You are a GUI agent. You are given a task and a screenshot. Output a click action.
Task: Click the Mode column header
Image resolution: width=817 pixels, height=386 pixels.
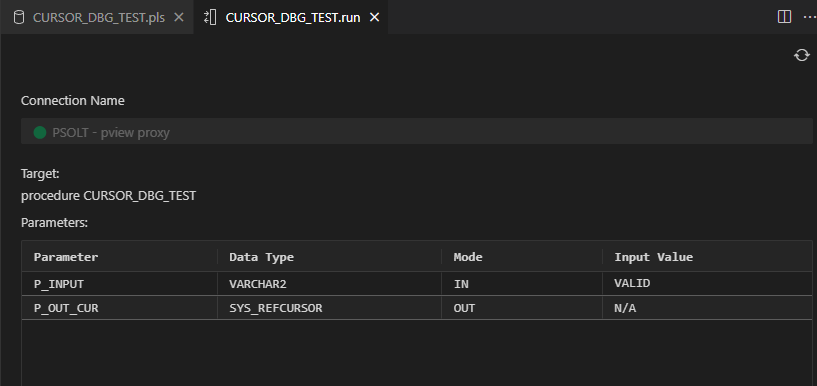click(x=522, y=257)
